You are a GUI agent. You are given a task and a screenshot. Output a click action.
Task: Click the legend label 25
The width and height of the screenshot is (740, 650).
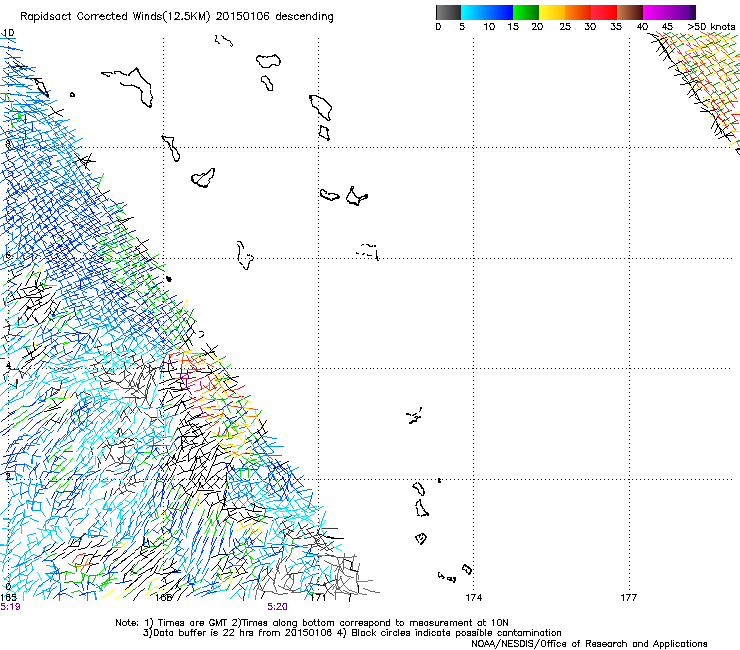click(565, 27)
